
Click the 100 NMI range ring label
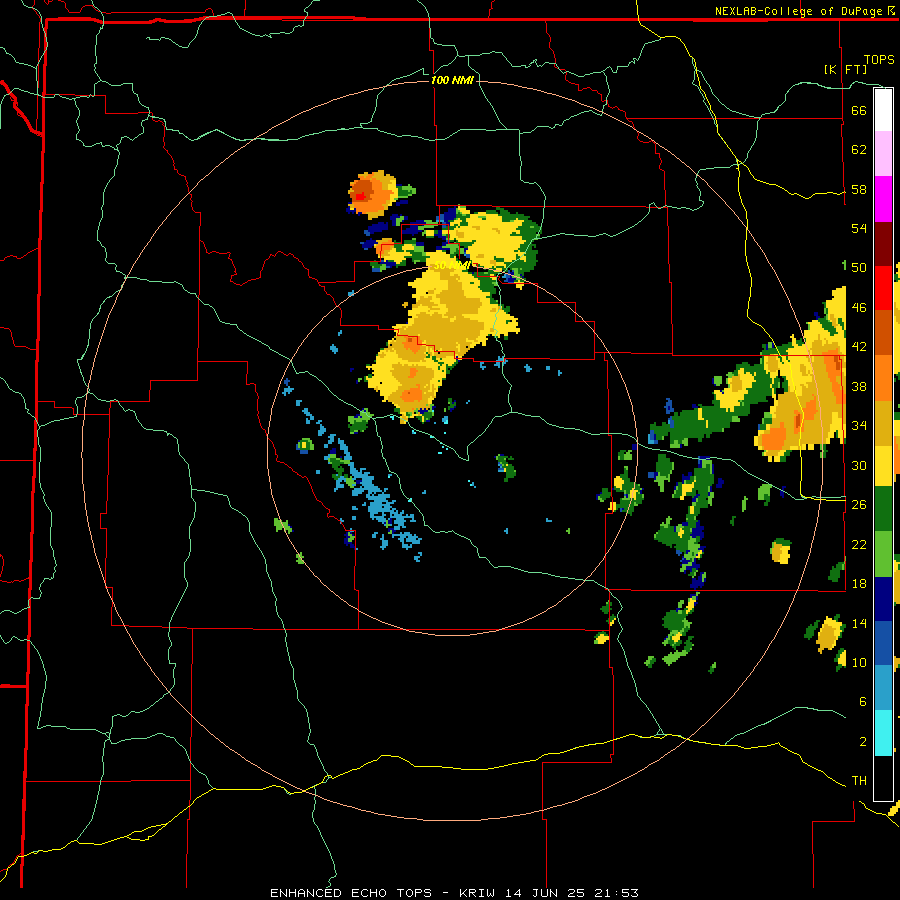coord(452,80)
